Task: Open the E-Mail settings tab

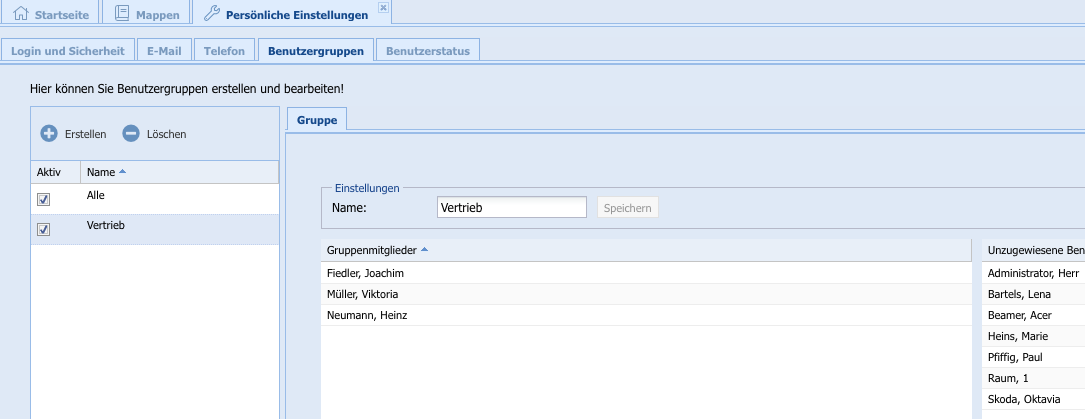Action: [164, 50]
